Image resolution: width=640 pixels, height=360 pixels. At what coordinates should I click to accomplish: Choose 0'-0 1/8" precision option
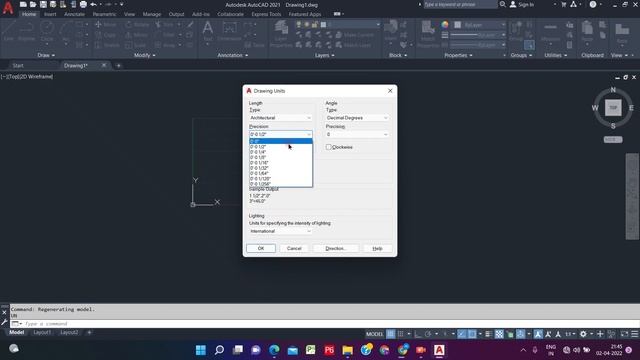pos(281,157)
